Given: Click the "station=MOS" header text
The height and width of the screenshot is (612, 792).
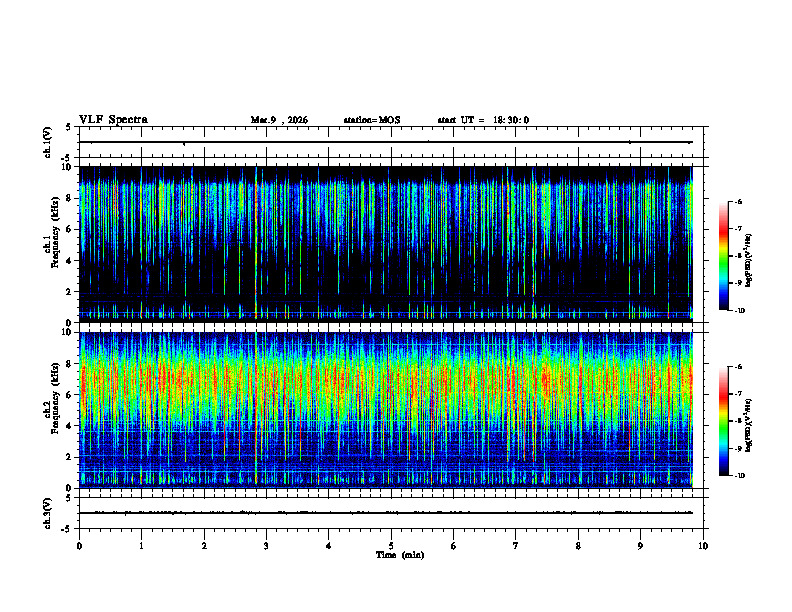Looking at the screenshot, I should point(372,120).
